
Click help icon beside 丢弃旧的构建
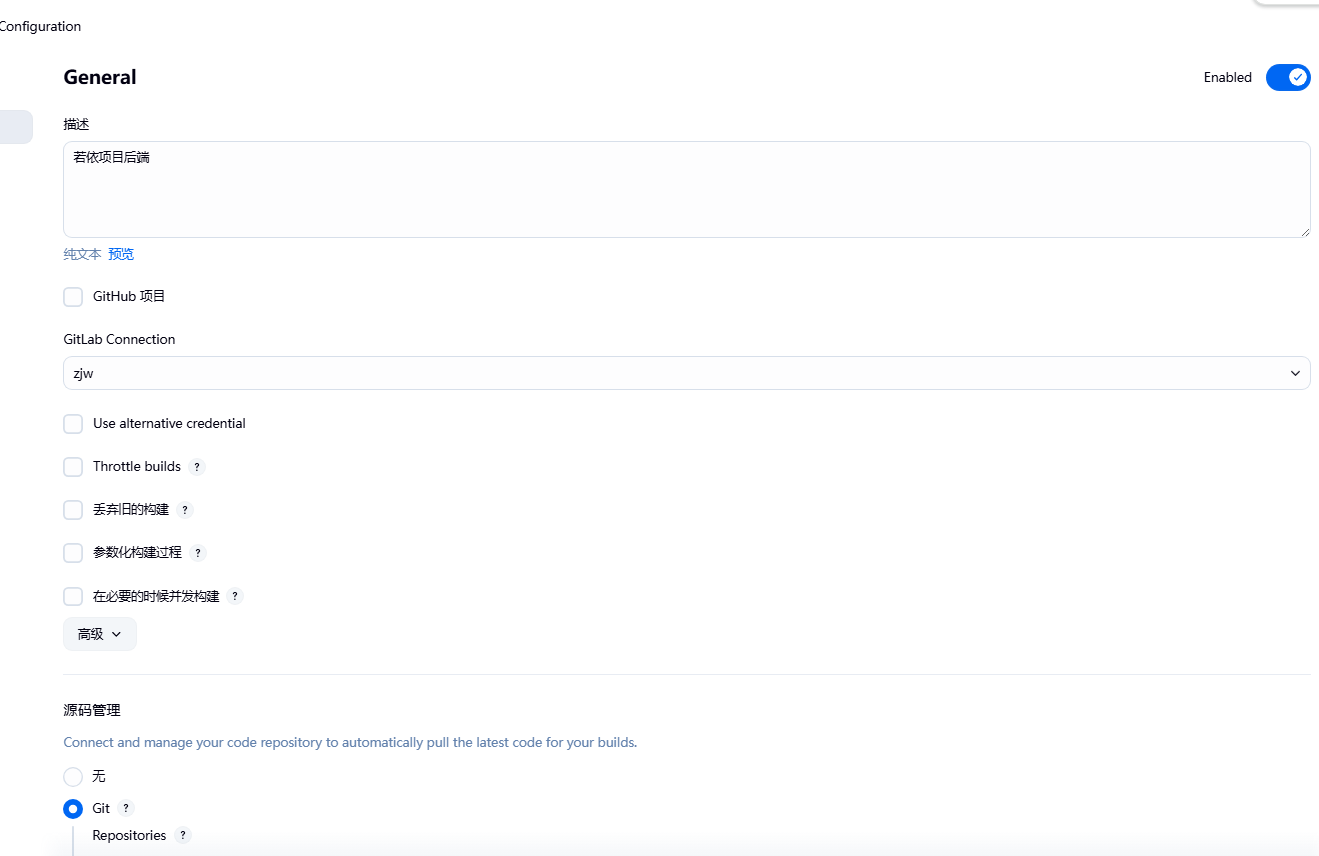point(185,510)
